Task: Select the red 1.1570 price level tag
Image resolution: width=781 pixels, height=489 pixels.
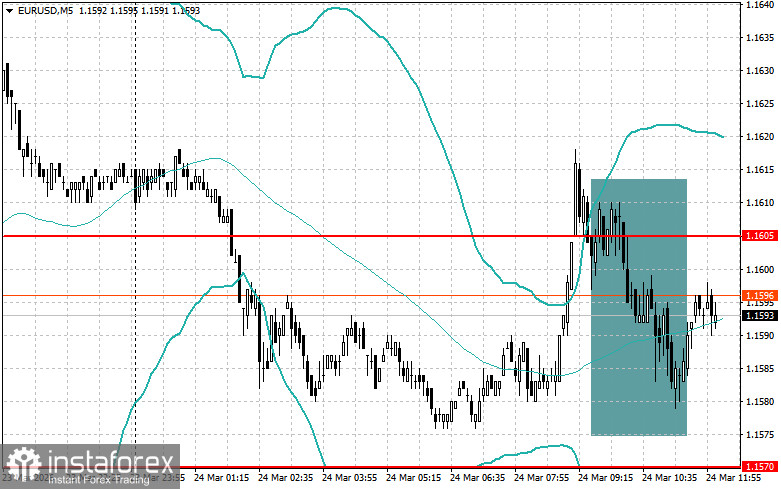Action: tap(760, 467)
